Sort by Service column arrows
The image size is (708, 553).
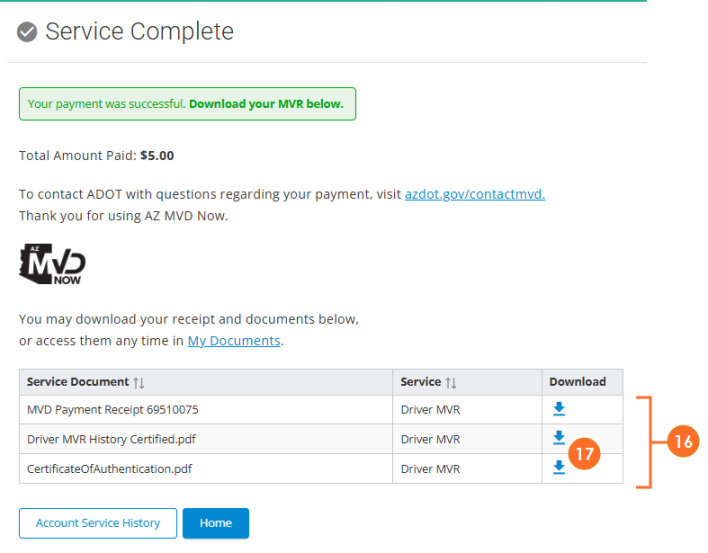451,382
